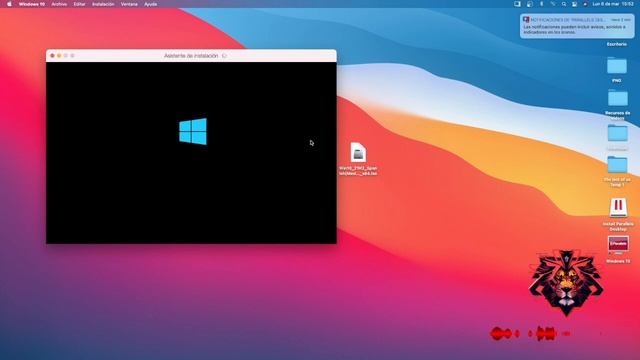Click the Wi-Fi menu bar icon
Screen dimensions: 640x360
[553, 4]
